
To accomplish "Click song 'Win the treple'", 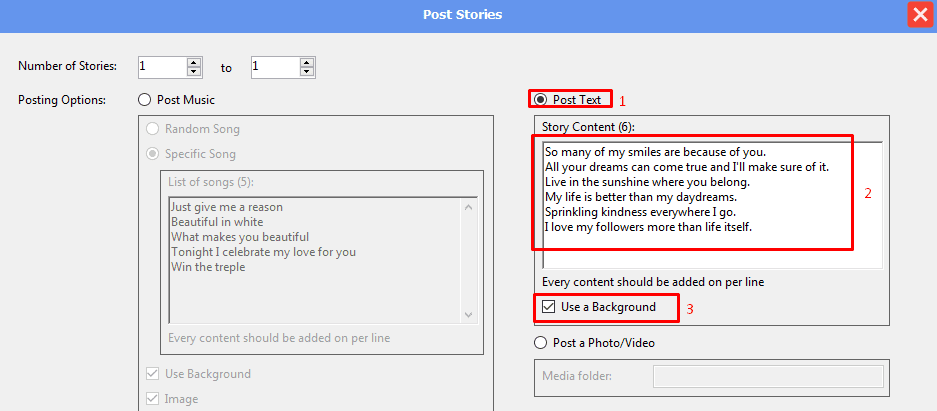I will [x=208, y=267].
